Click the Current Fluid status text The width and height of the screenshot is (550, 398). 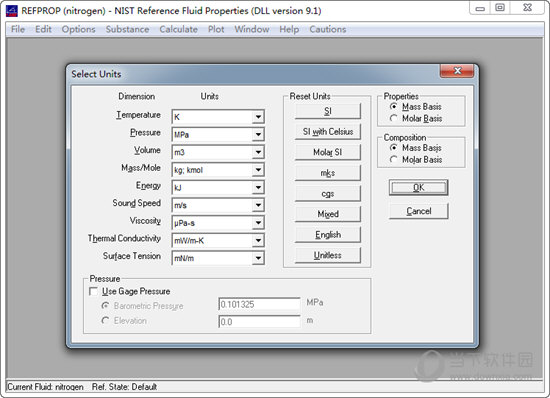[45, 387]
